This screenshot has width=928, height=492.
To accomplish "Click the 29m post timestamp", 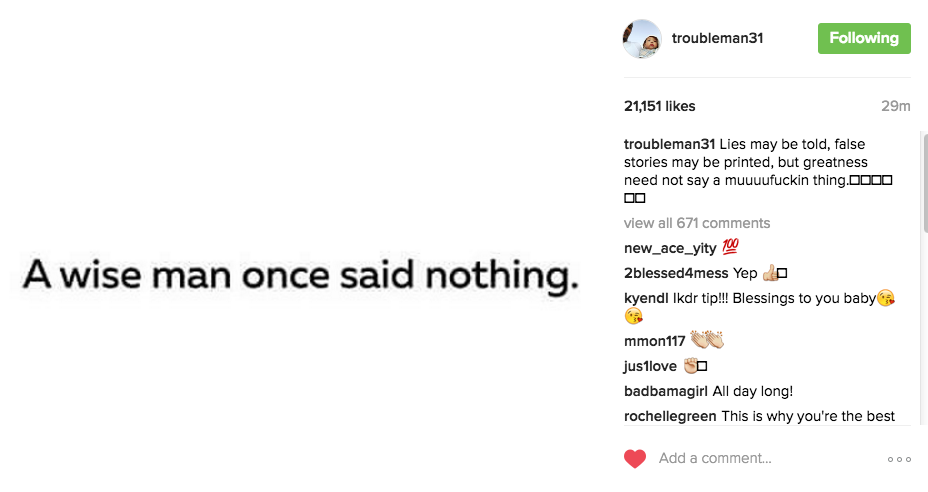I will pos(895,106).
